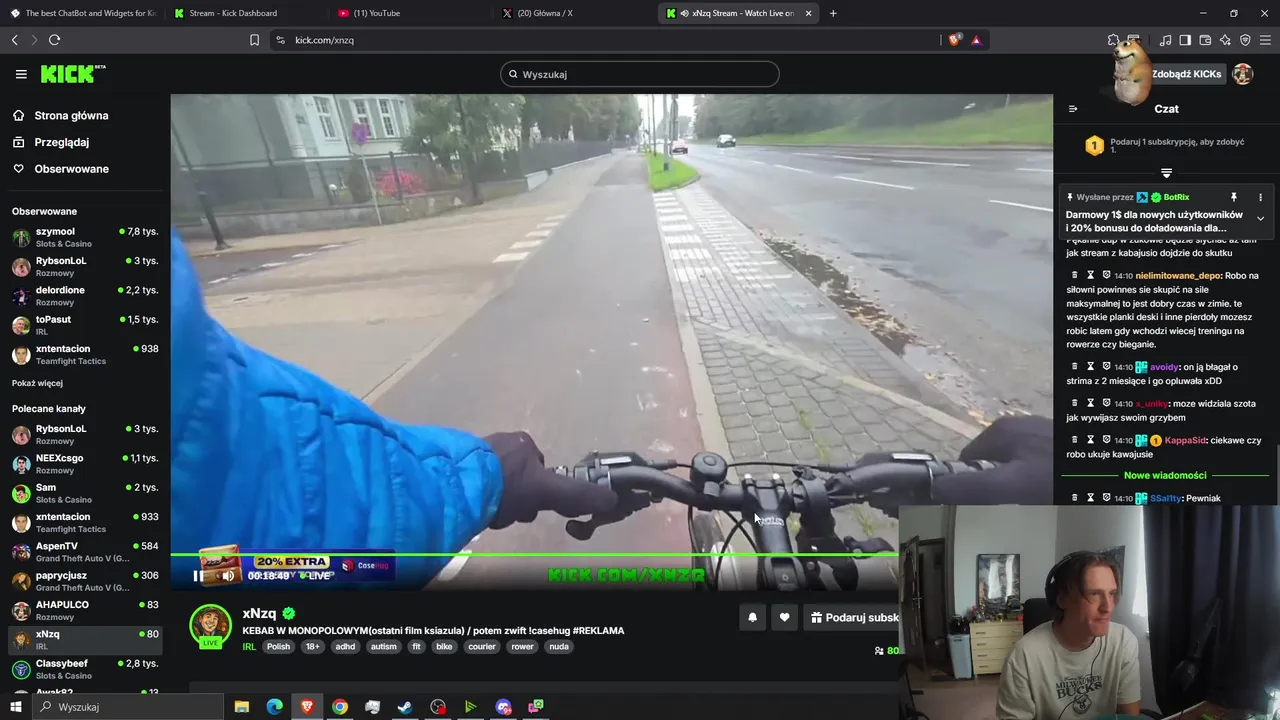This screenshot has width=1280, height=720.
Task: Open AspenTV recommended channel
Action: [85, 551]
